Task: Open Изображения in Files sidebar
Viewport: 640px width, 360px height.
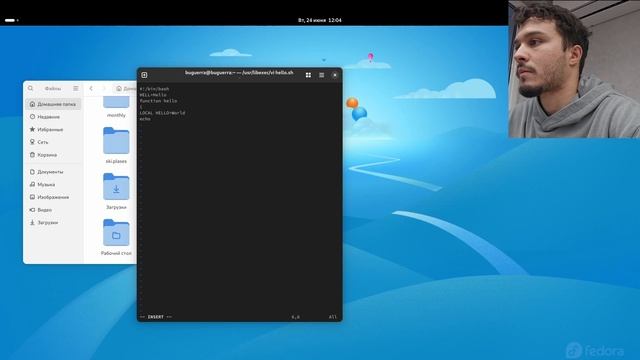Action: [x=53, y=197]
